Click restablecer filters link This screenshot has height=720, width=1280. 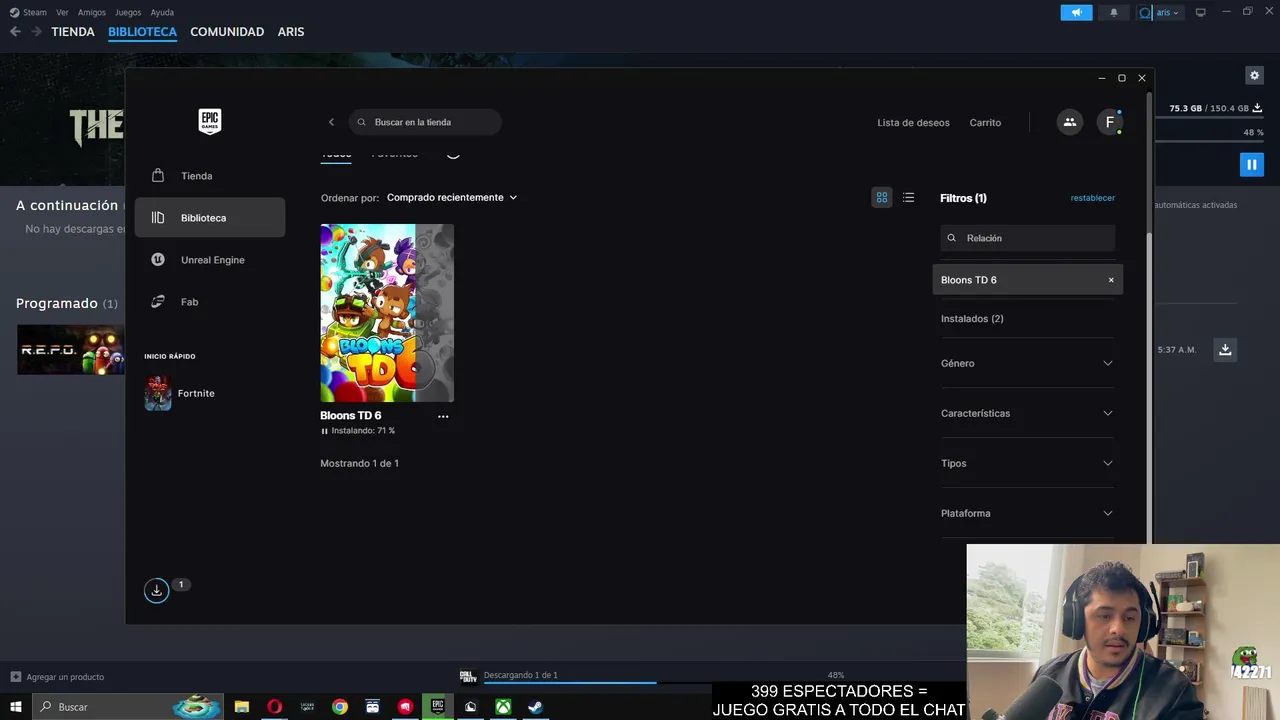(1093, 198)
